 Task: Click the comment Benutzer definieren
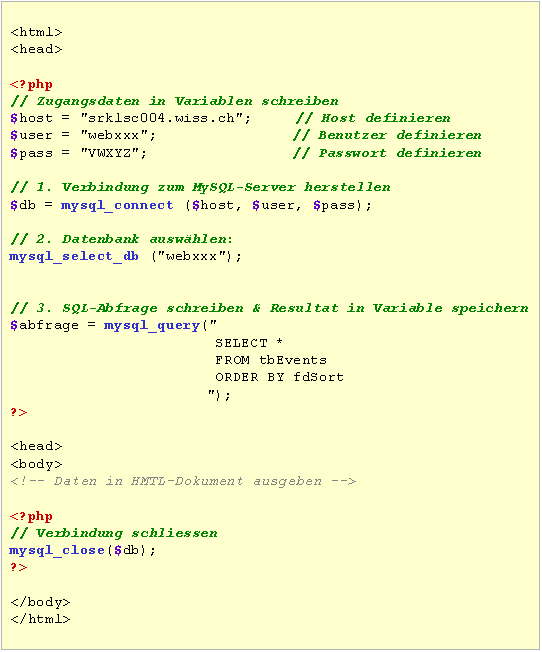point(387,135)
